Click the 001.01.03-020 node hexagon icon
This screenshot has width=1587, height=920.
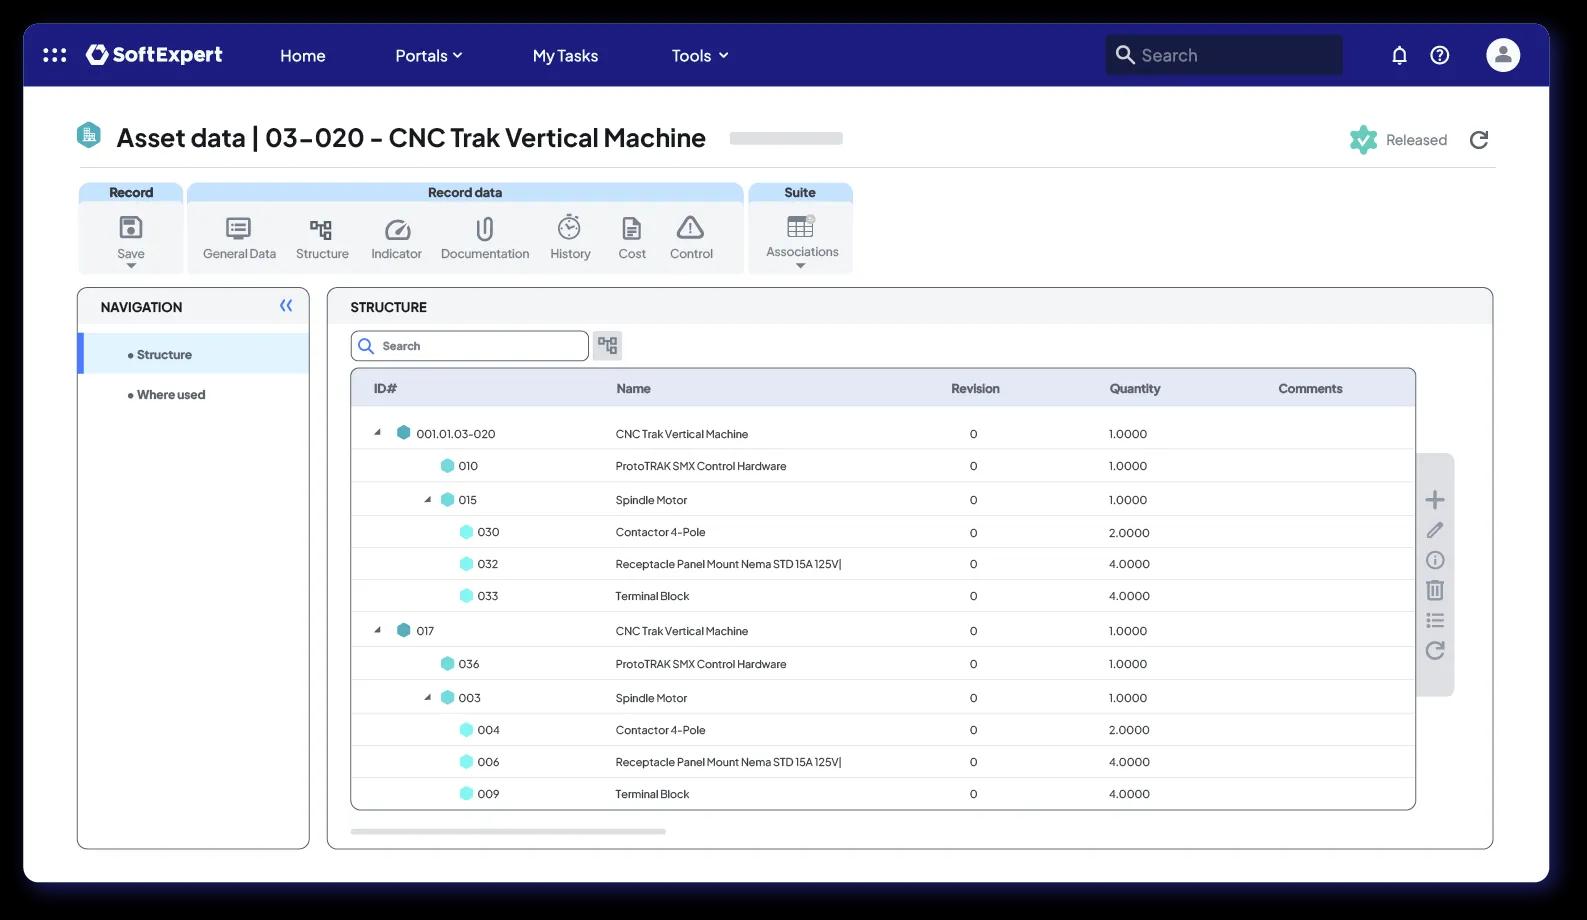click(404, 433)
